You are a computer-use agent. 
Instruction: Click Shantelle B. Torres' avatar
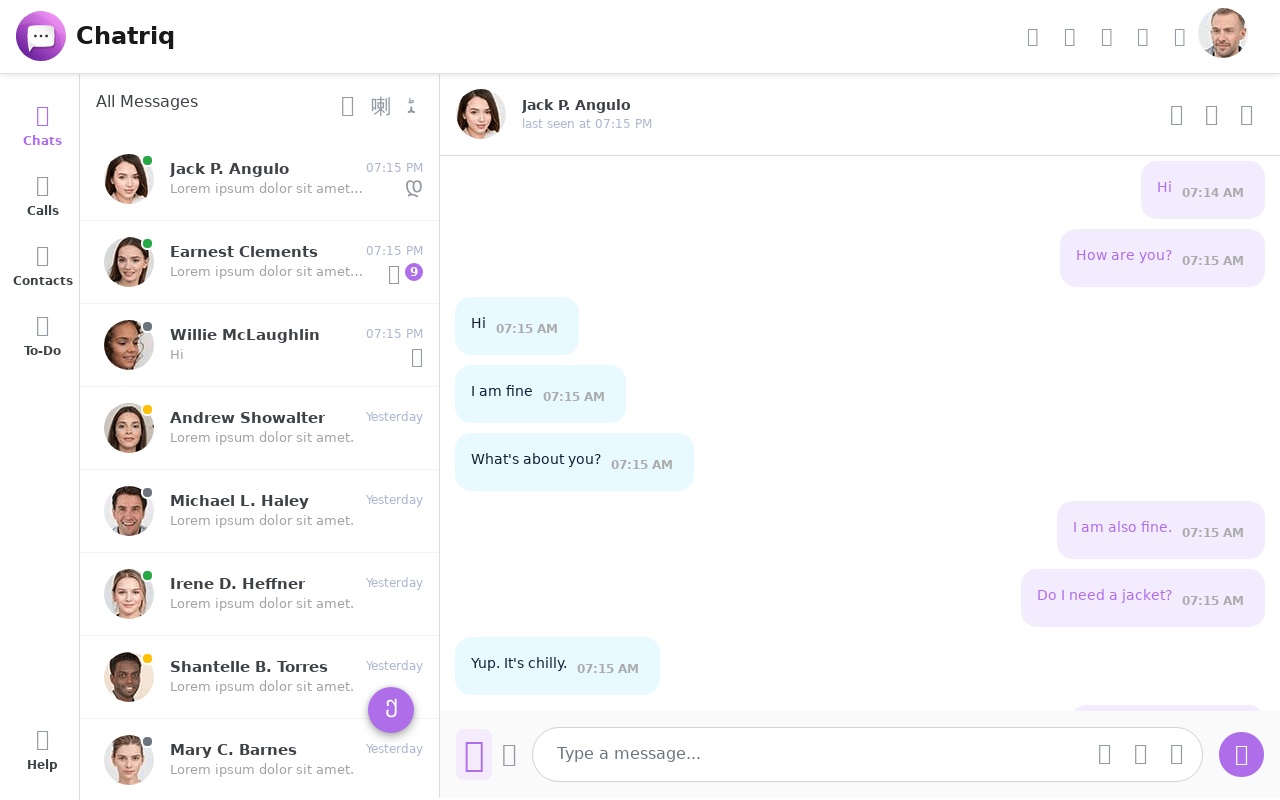click(129, 677)
